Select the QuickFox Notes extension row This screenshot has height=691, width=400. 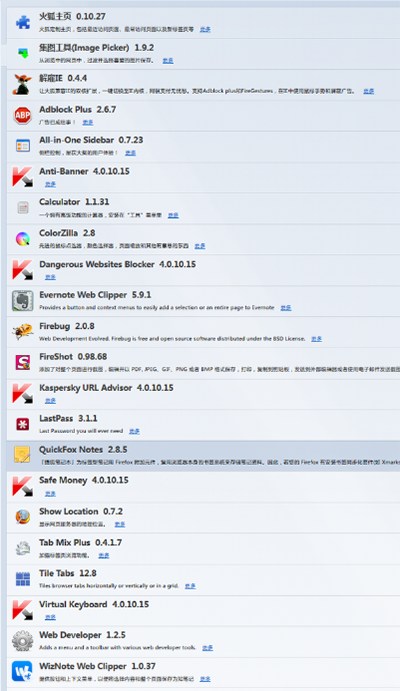click(204, 456)
